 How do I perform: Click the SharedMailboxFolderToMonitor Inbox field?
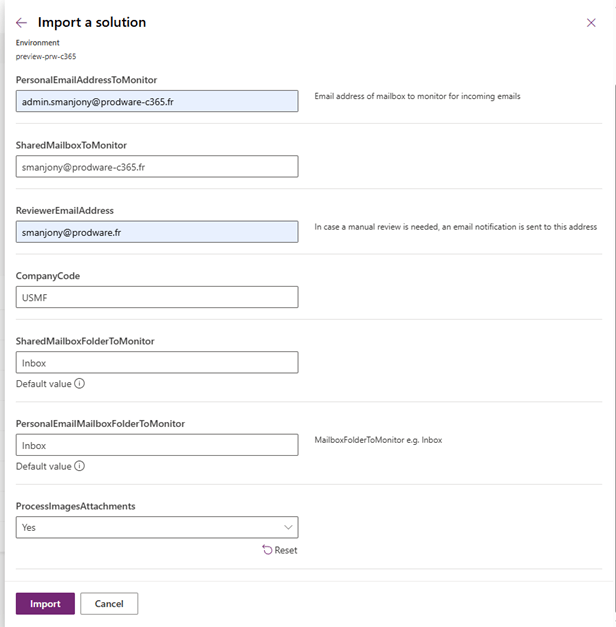pyautogui.click(x=157, y=363)
